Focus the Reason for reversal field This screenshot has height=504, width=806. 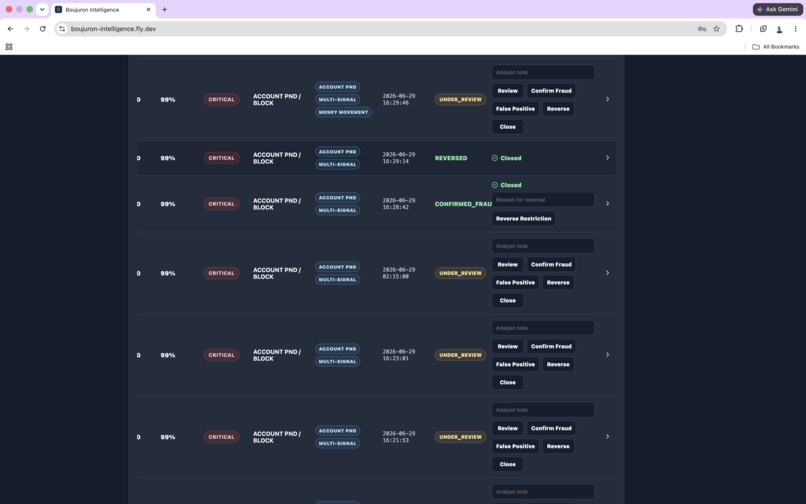click(x=543, y=200)
